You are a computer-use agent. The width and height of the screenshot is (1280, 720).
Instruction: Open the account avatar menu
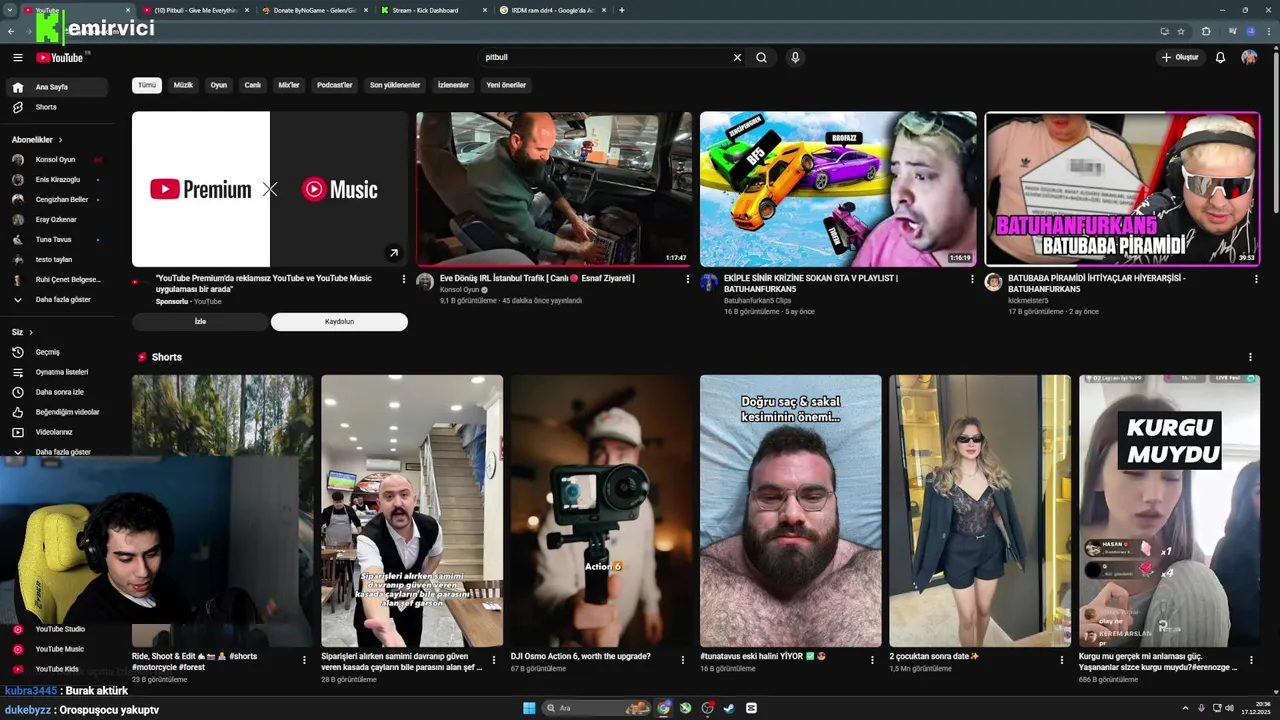coord(1249,57)
